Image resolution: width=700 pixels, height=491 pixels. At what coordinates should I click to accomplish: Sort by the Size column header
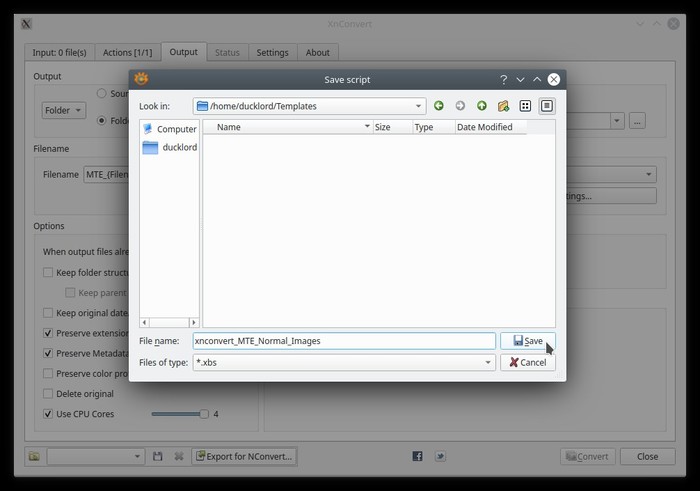392,127
